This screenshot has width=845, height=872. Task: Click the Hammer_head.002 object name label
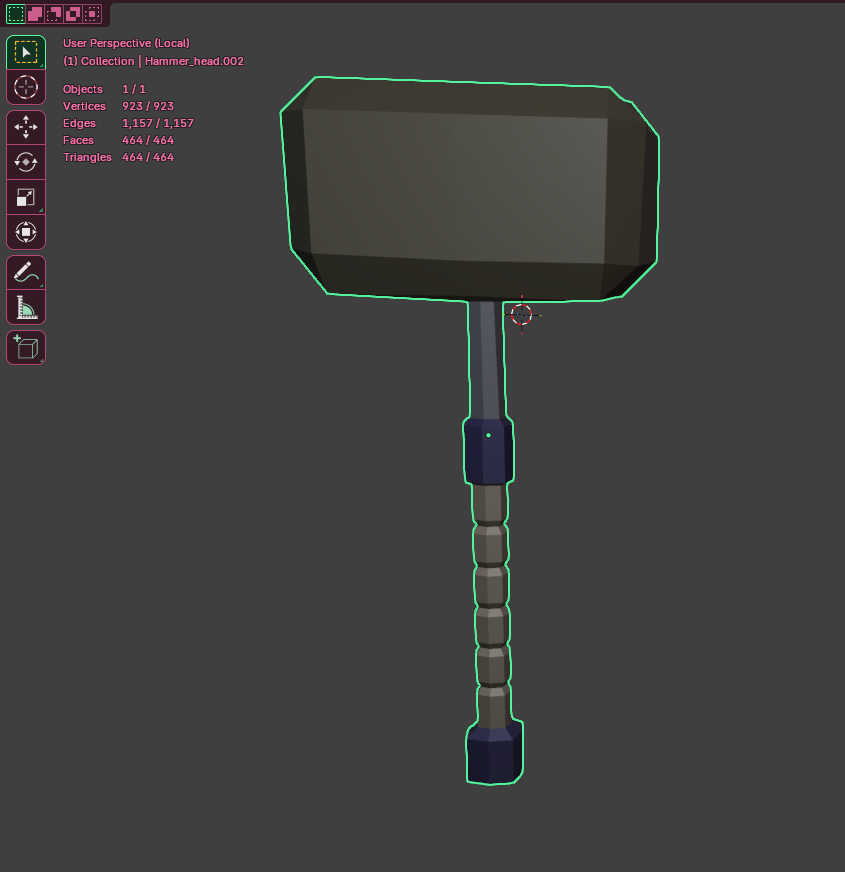(x=194, y=61)
